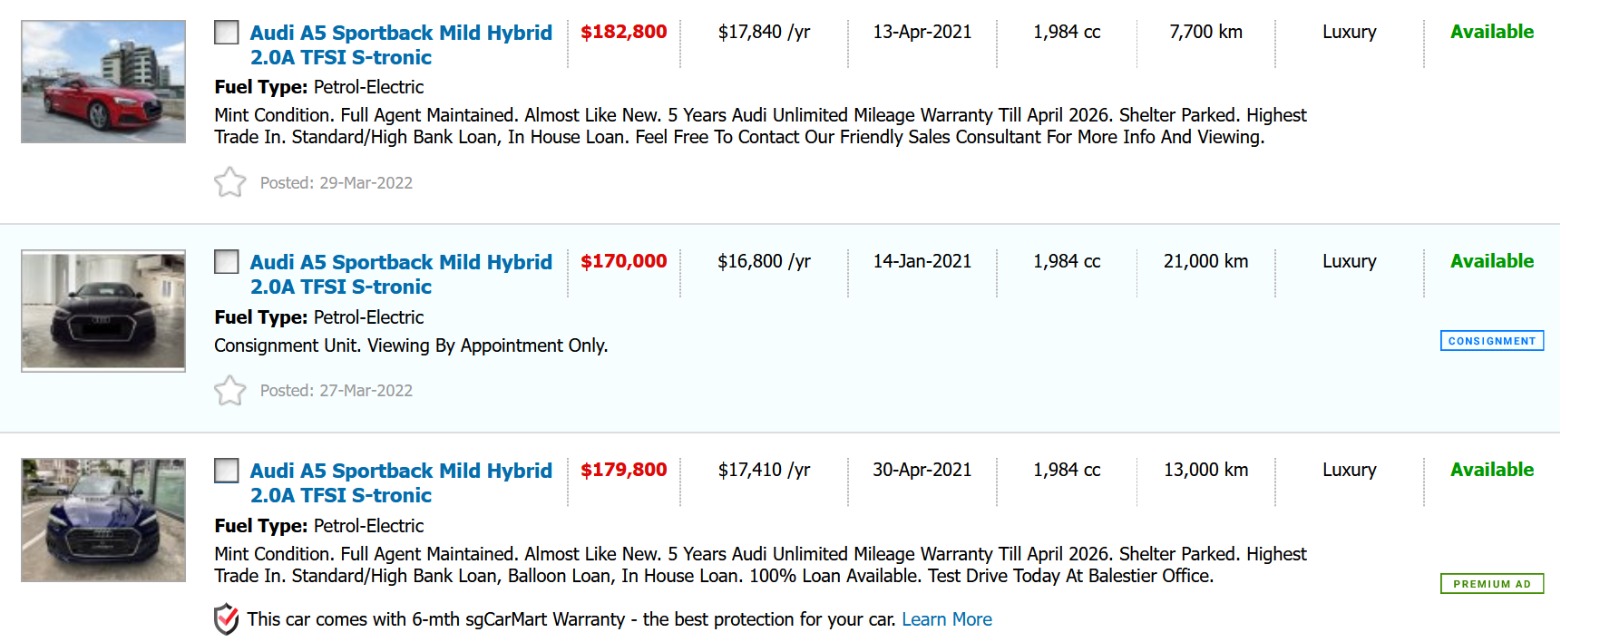Tick checkbox for the $182,800 Audi A5
Image resolution: width=1600 pixels, height=642 pixels.
227,32
